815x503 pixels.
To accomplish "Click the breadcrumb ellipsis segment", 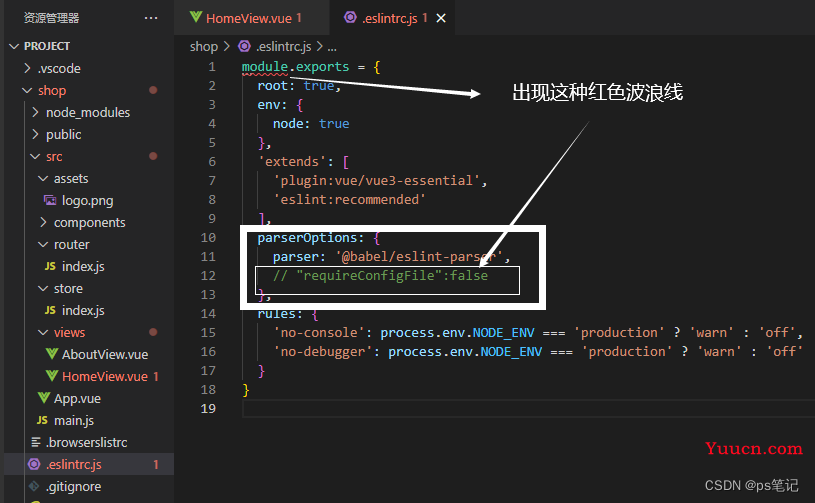I will [x=332, y=47].
